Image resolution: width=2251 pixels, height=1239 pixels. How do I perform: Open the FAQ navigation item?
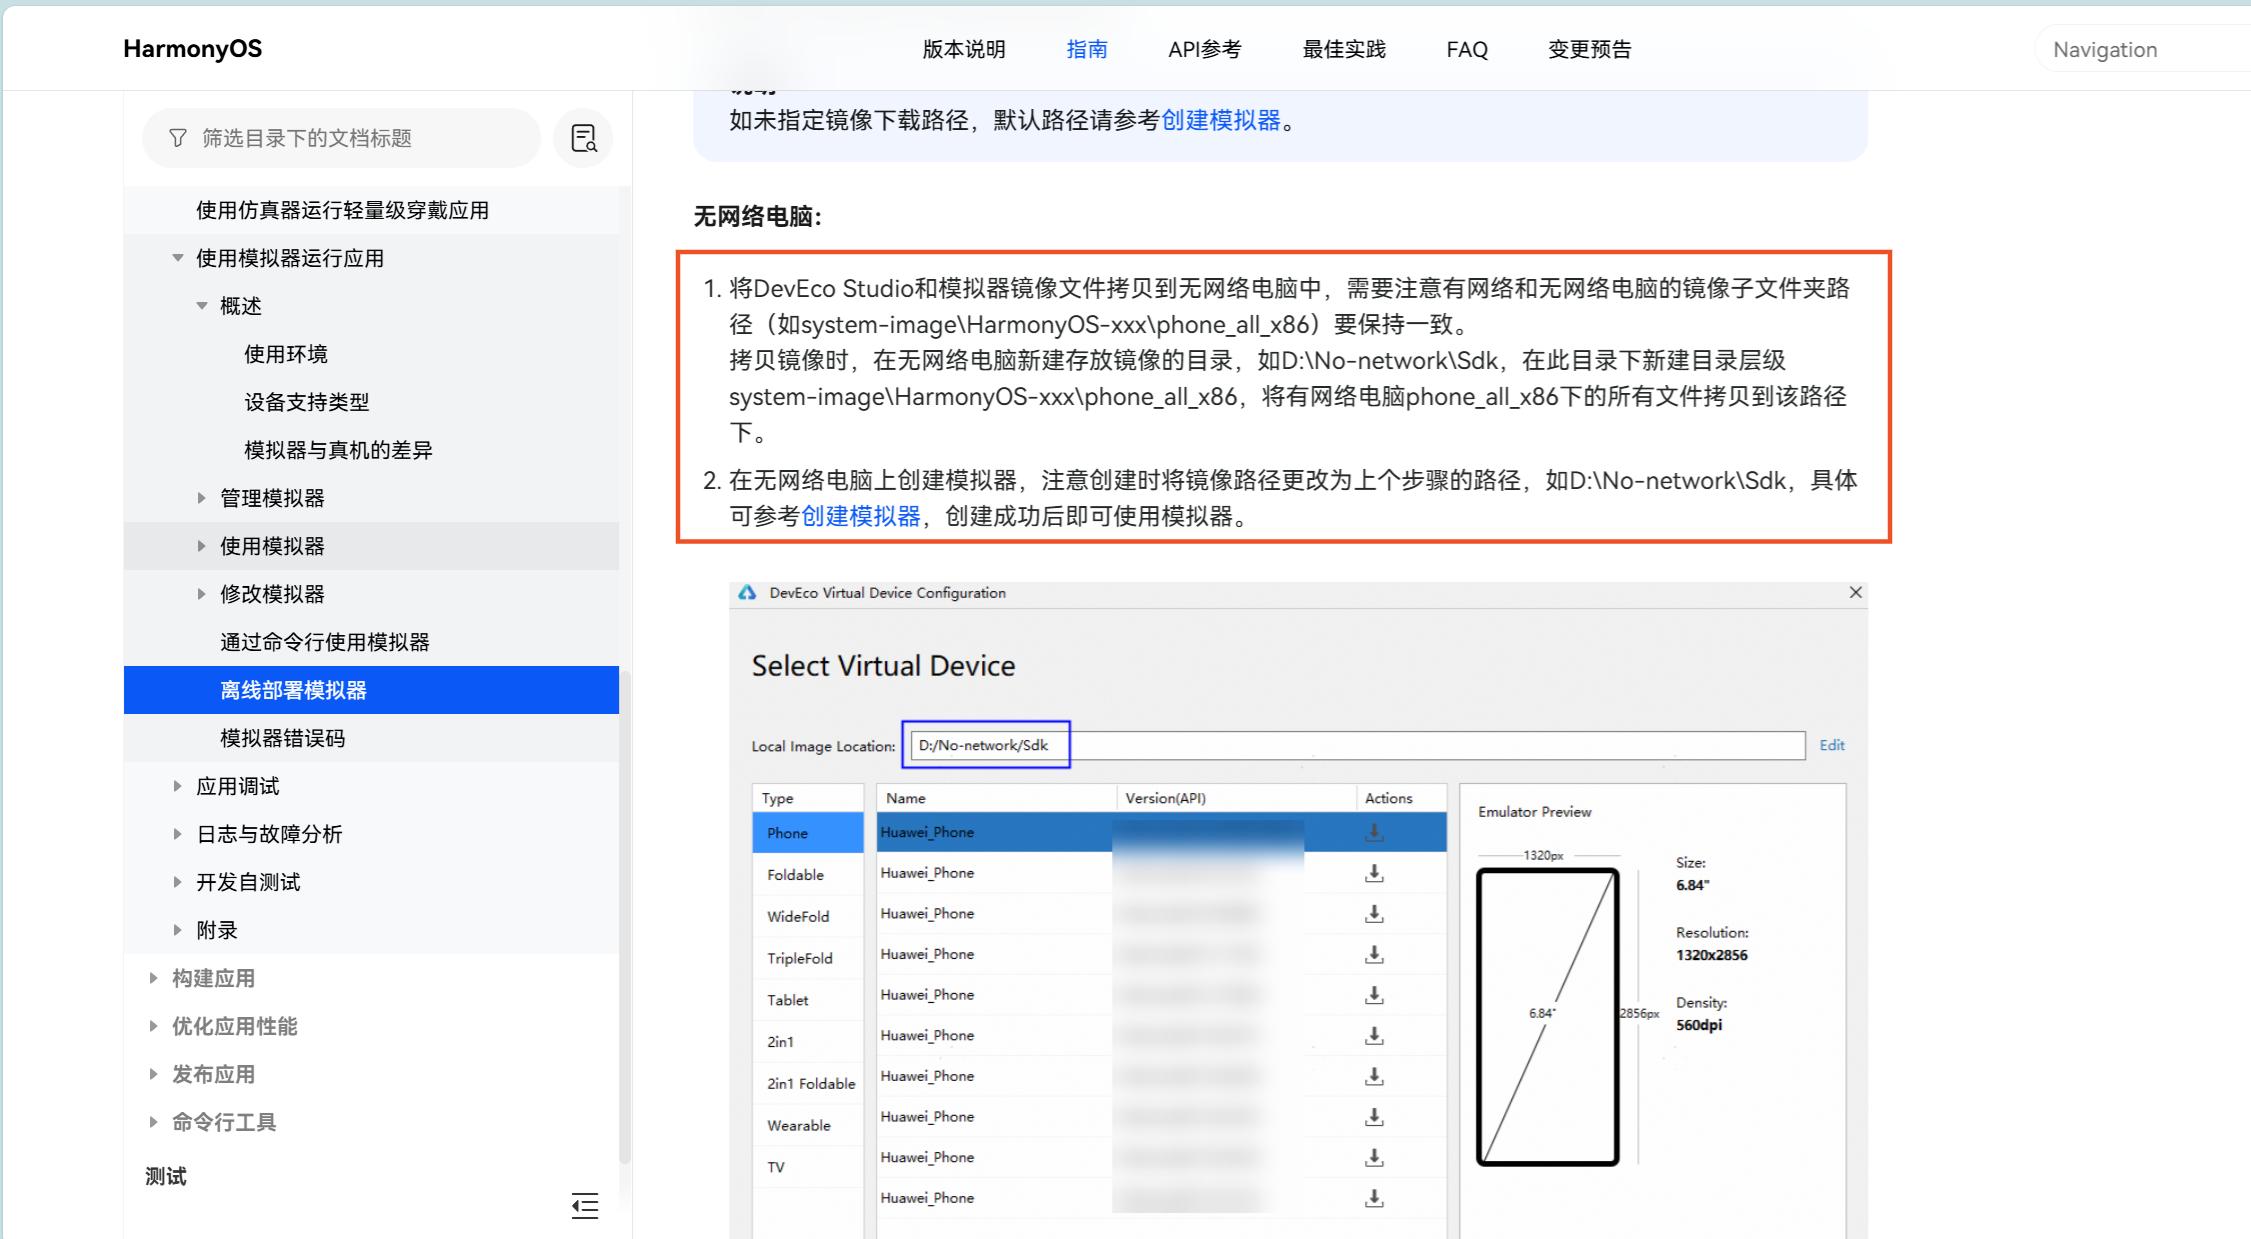tap(1466, 49)
